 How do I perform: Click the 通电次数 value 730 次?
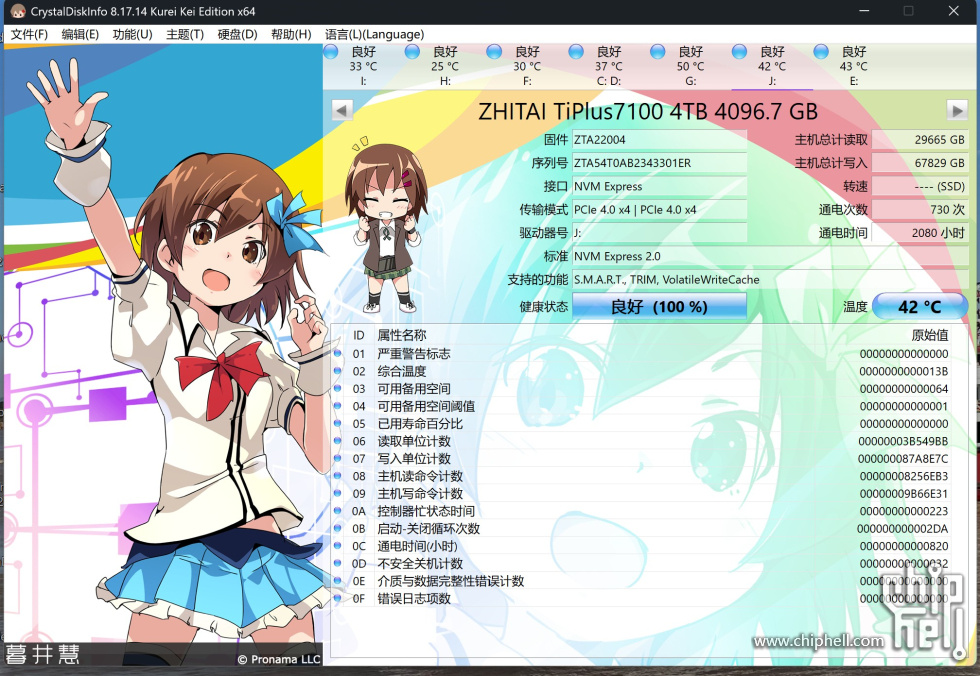pos(920,210)
